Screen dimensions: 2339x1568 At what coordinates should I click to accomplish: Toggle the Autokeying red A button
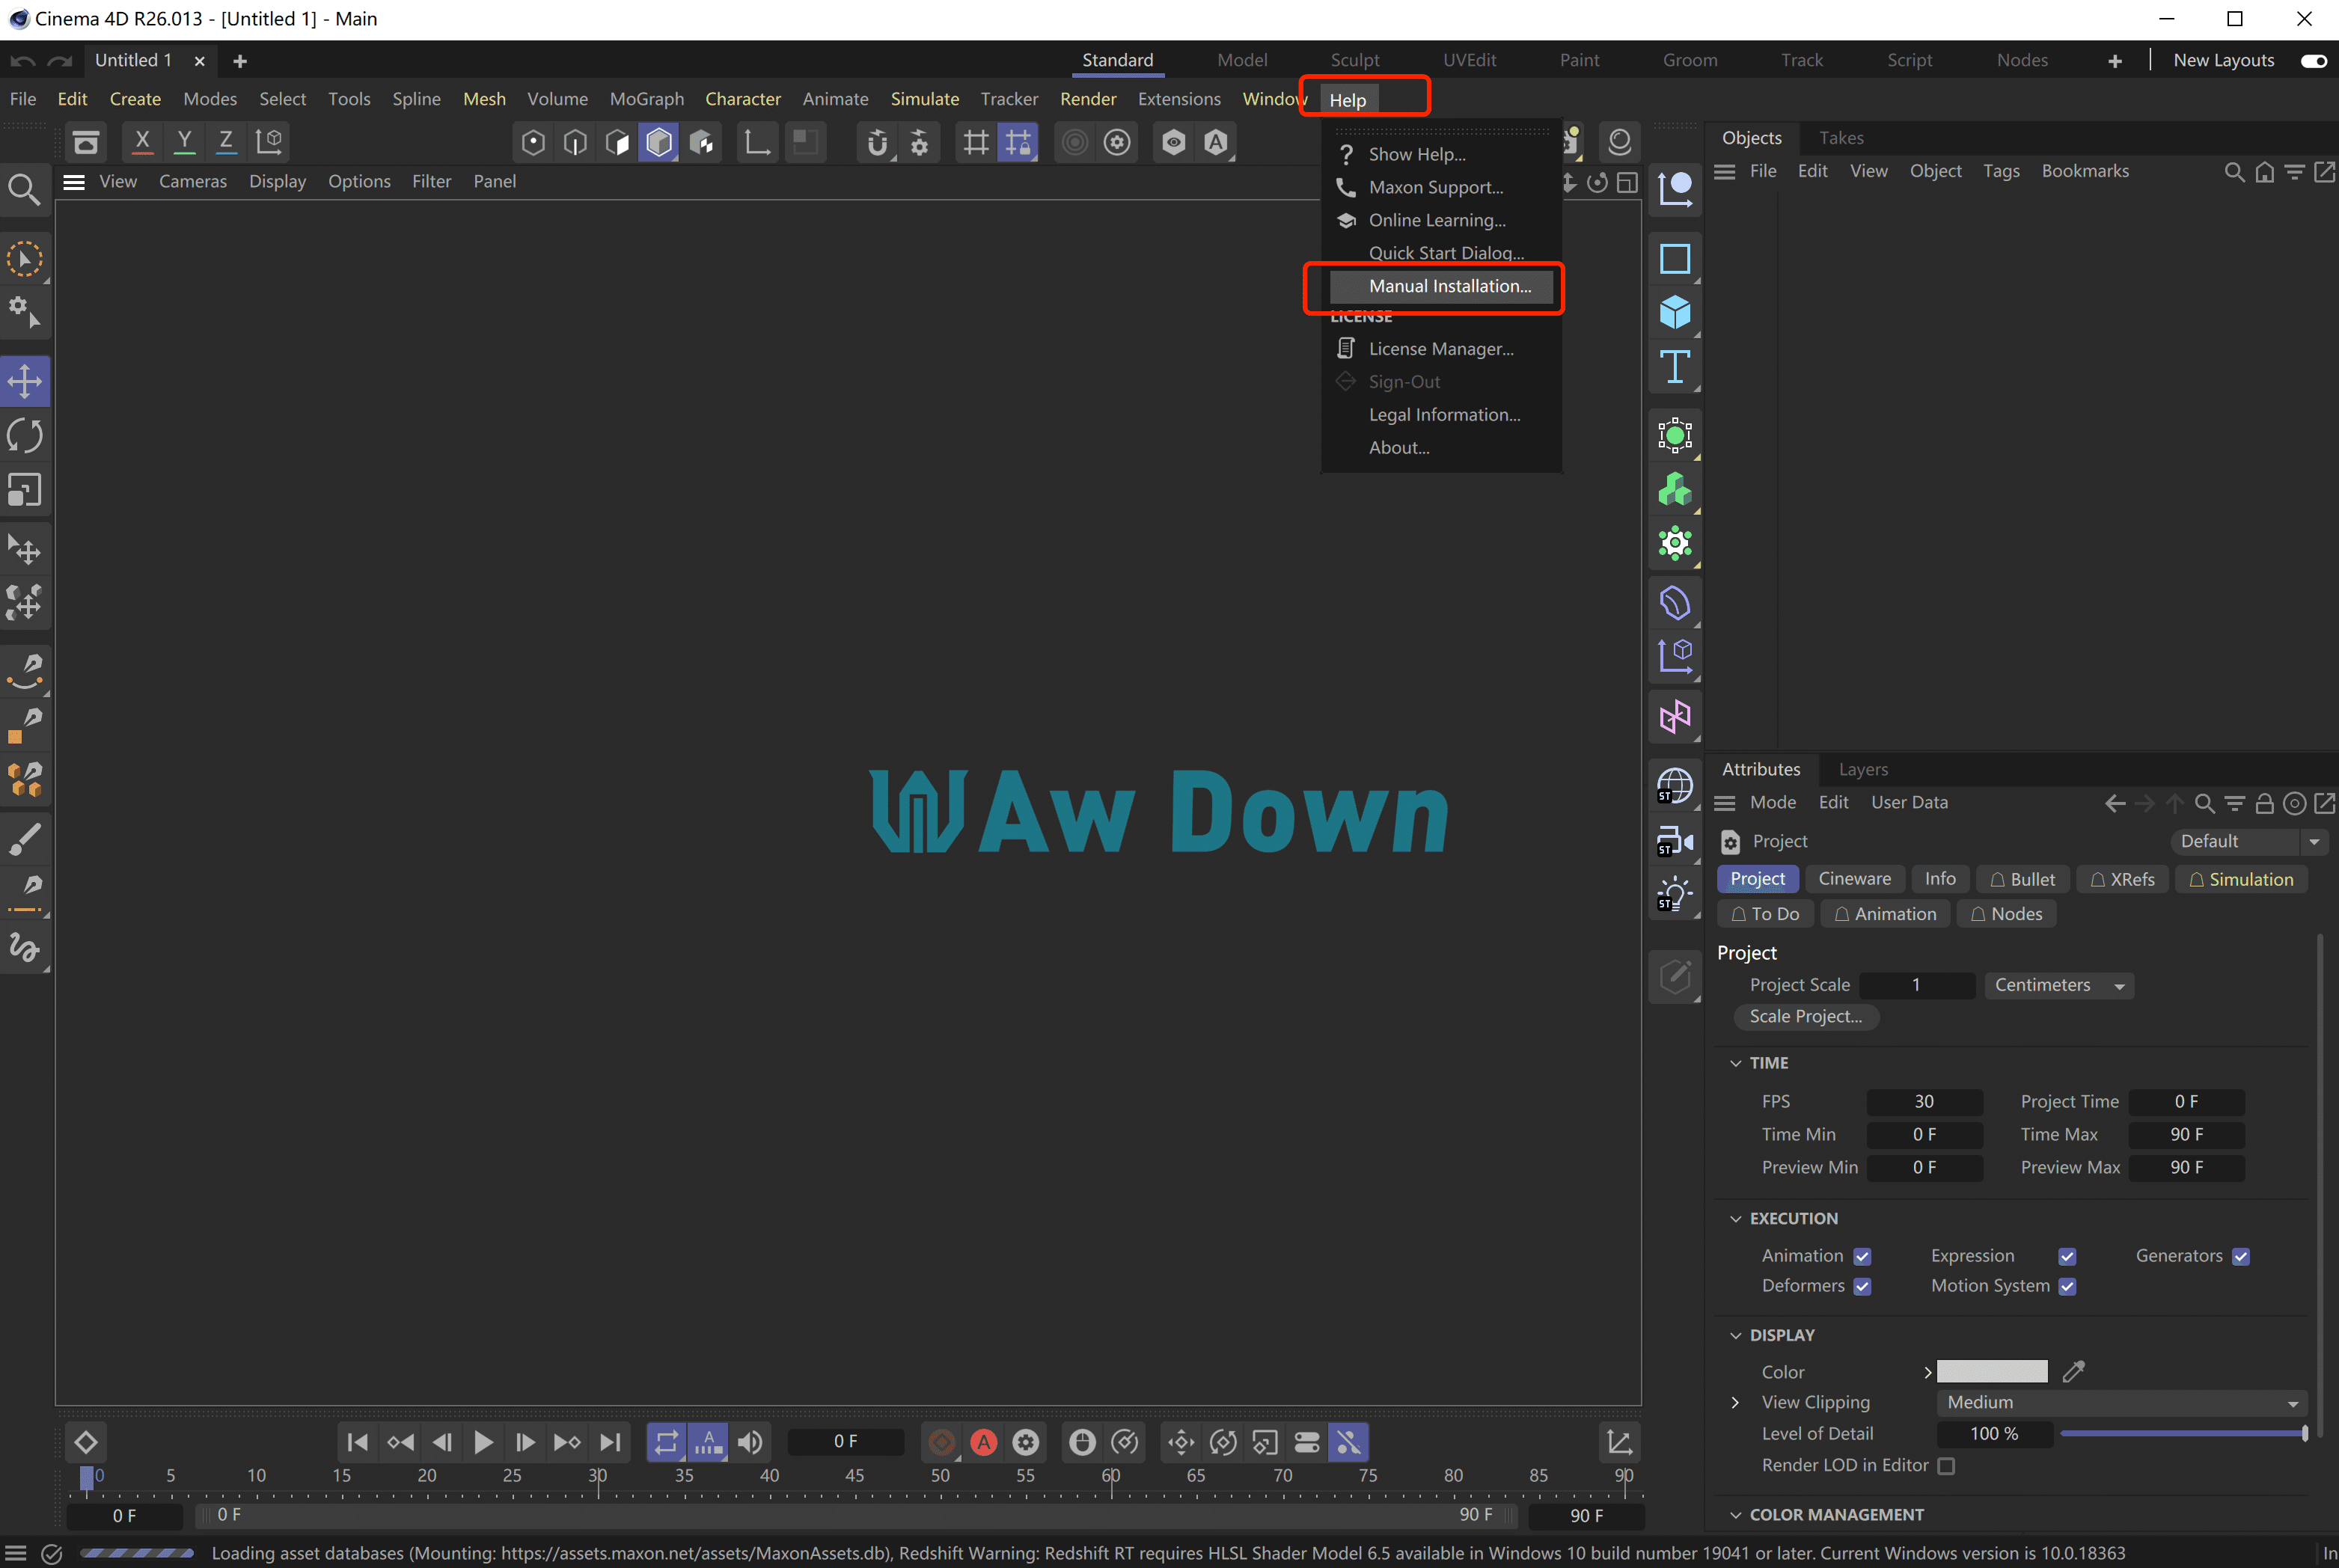click(x=984, y=1442)
